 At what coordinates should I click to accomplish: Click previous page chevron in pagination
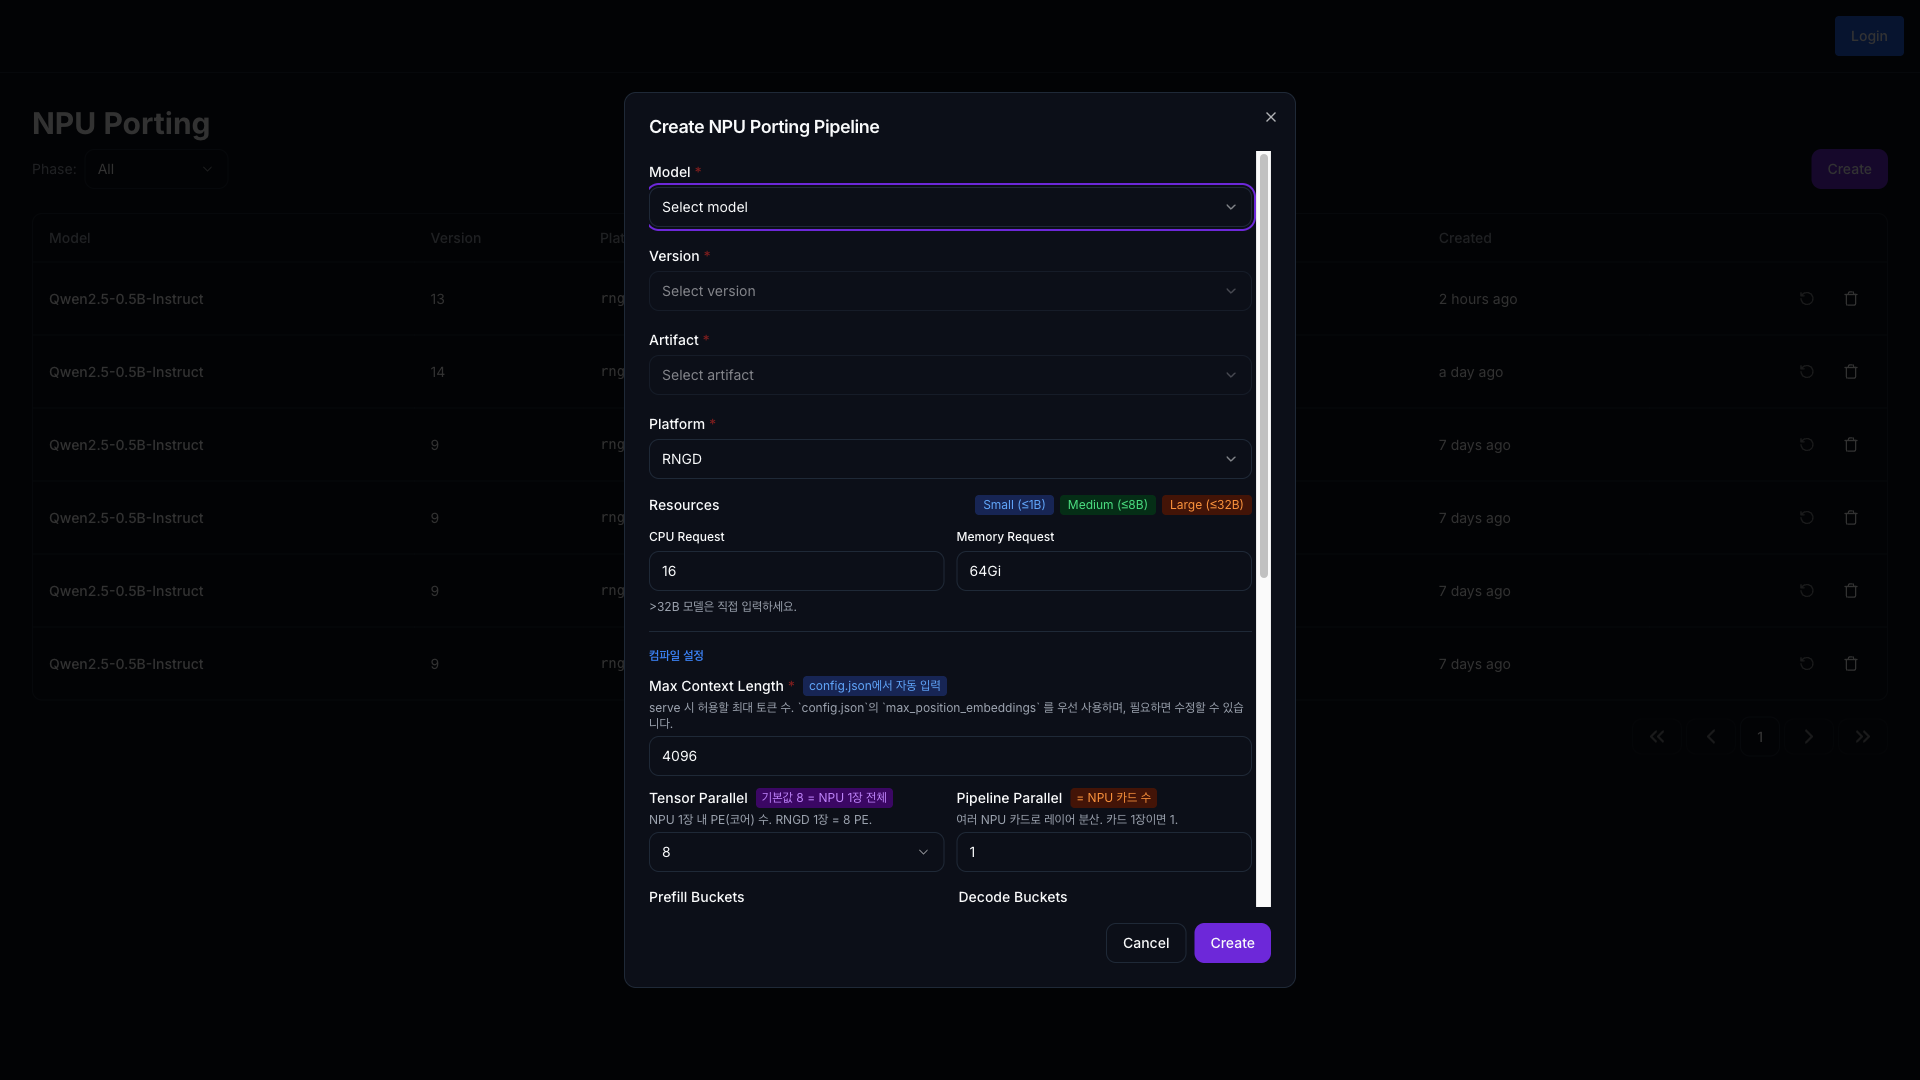click(x=1711, y=737)
